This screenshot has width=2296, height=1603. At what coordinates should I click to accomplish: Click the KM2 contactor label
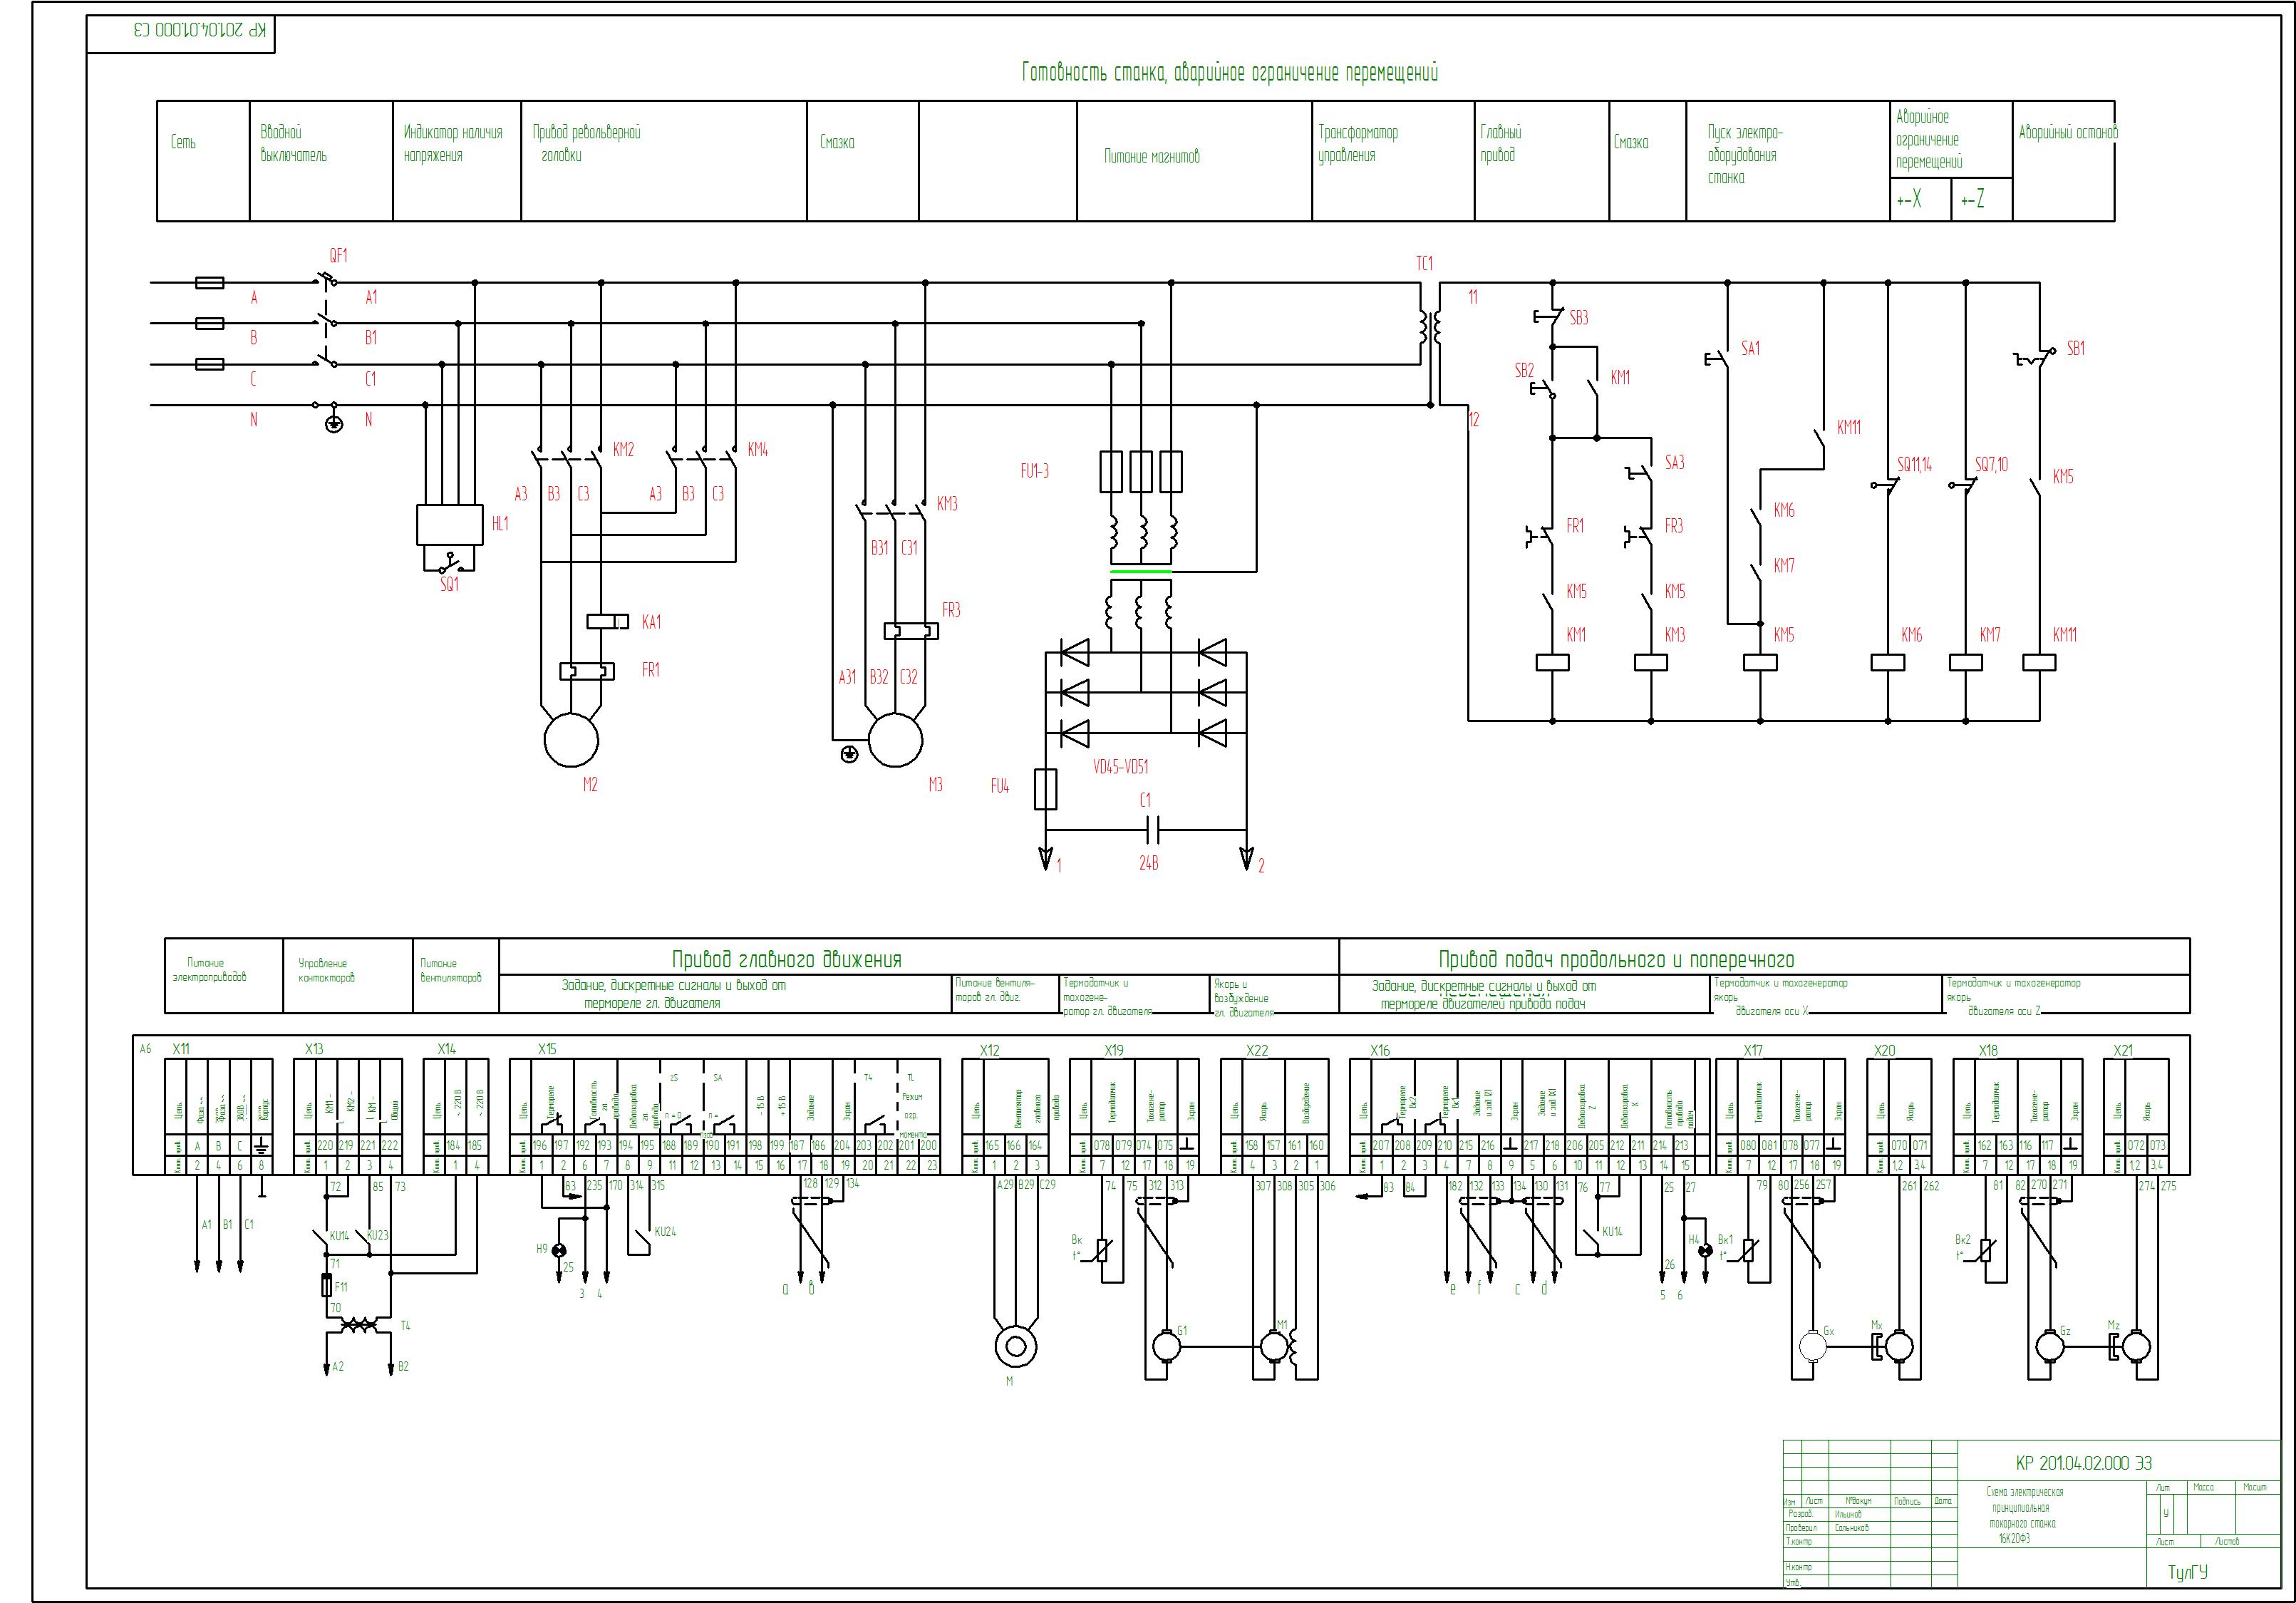coord(623,450)
